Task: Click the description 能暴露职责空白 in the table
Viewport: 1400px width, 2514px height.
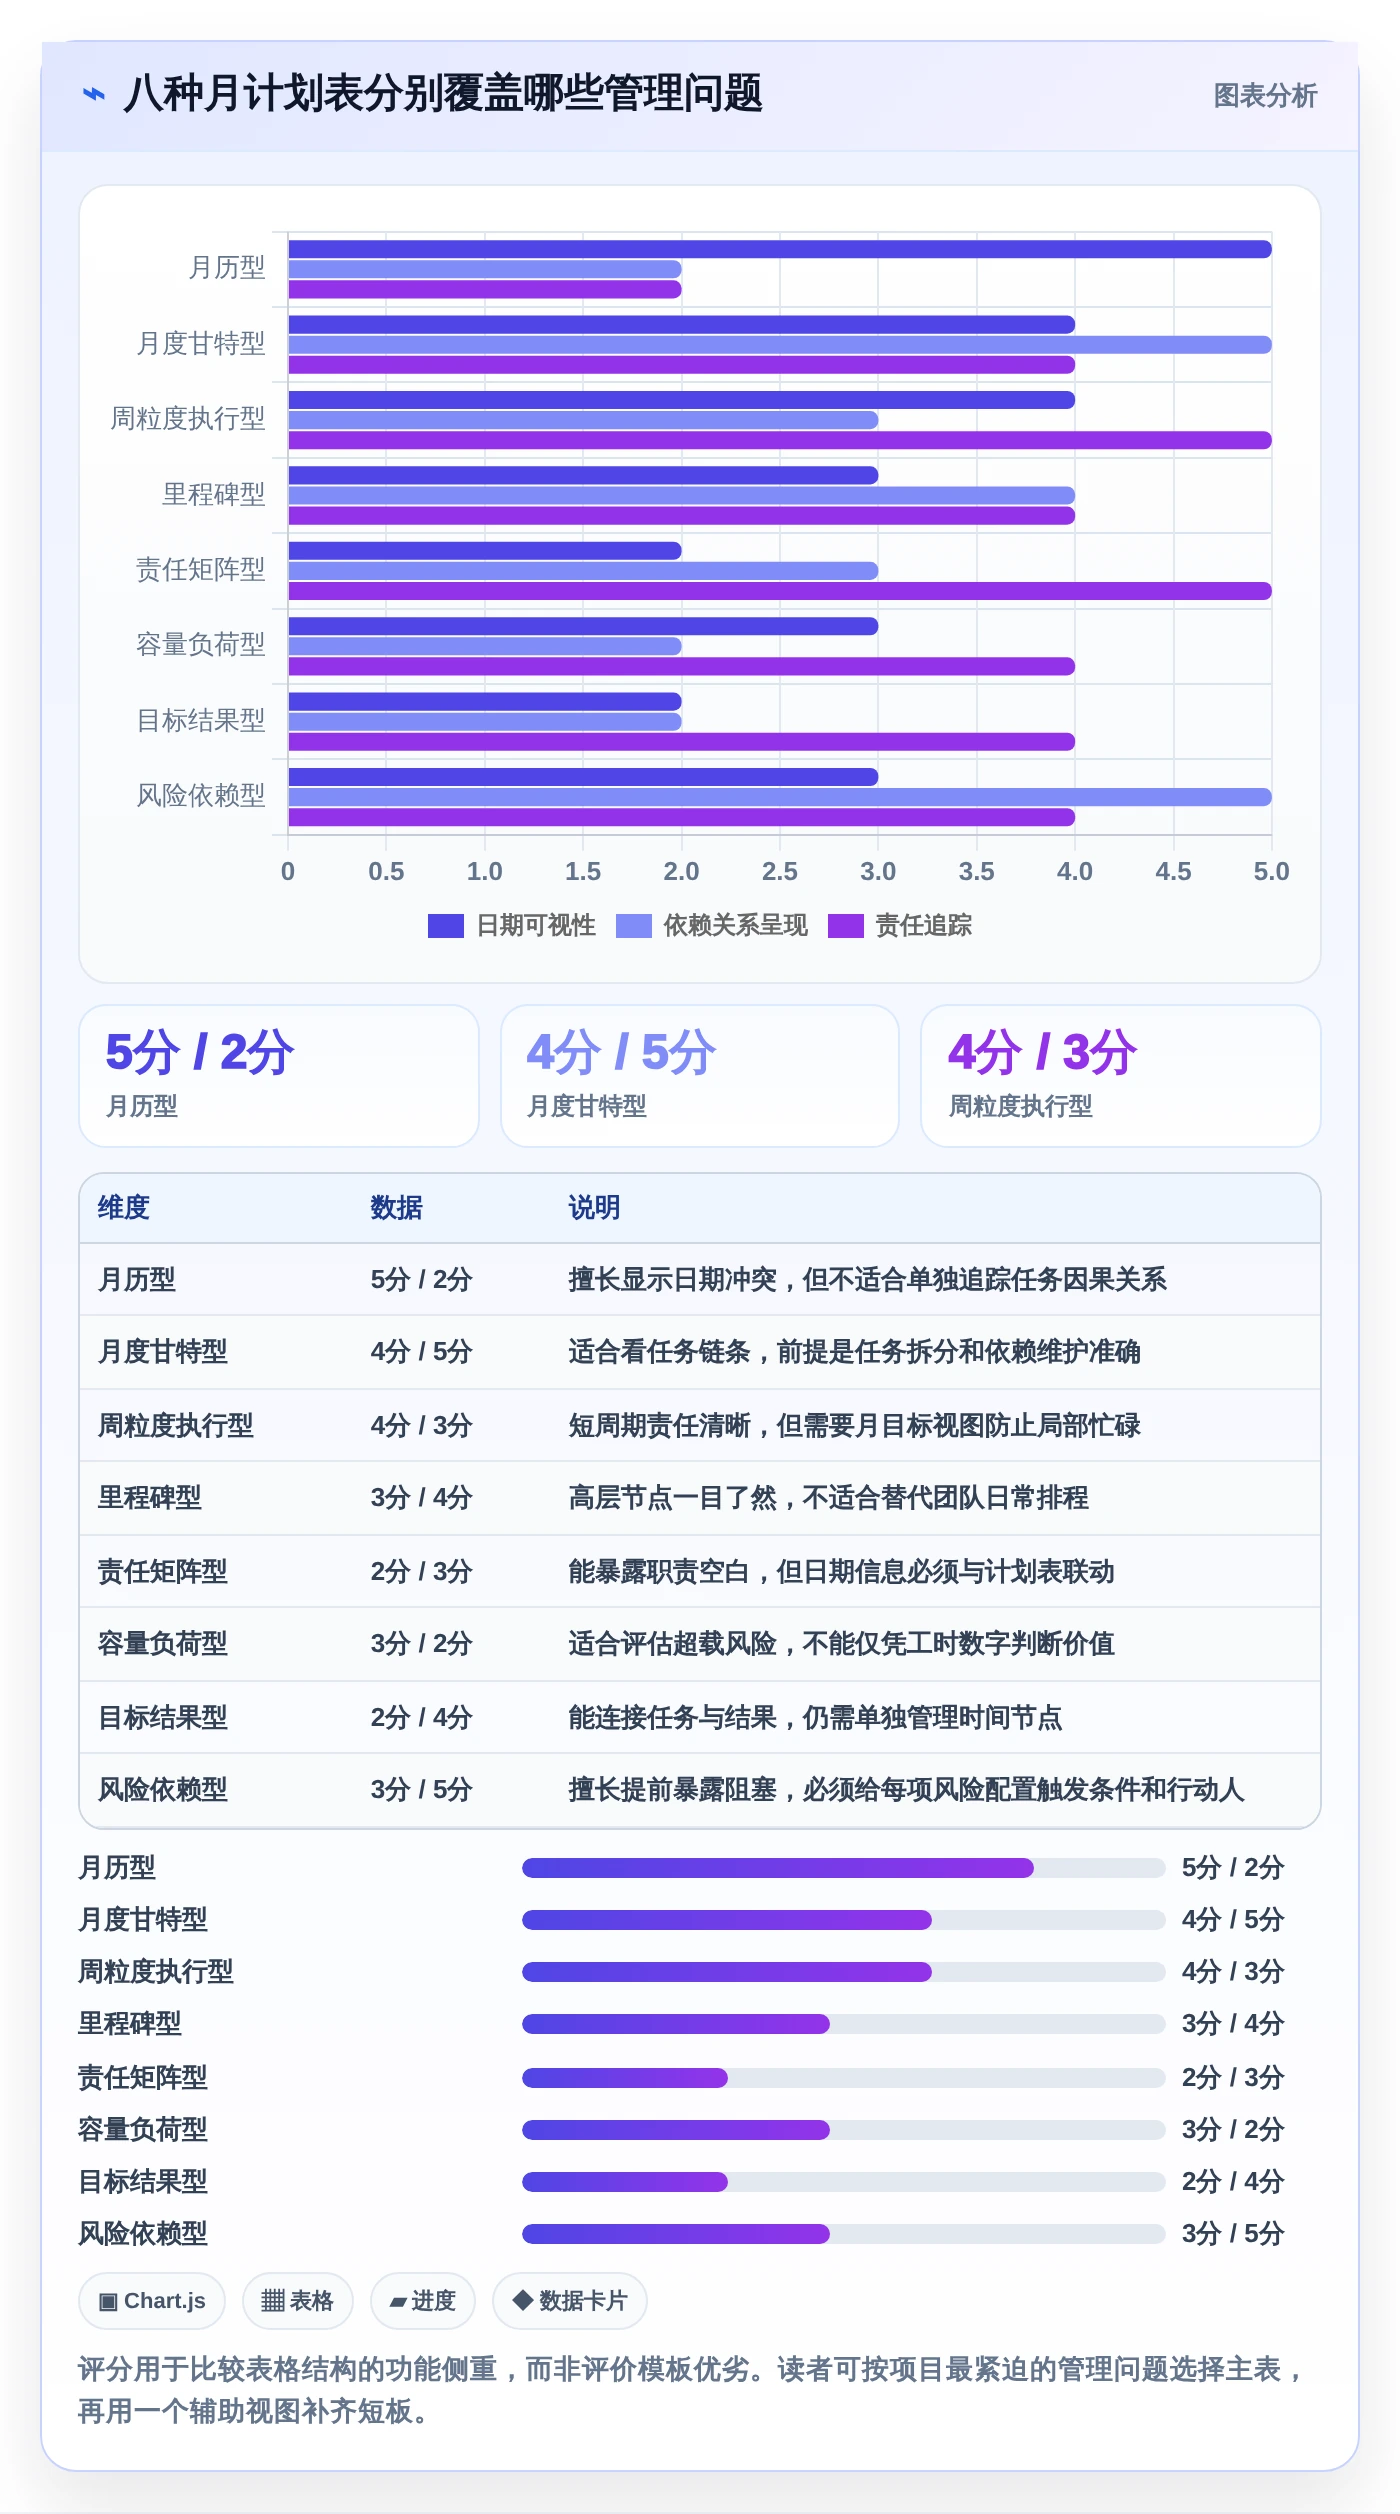Action: 841,1571
